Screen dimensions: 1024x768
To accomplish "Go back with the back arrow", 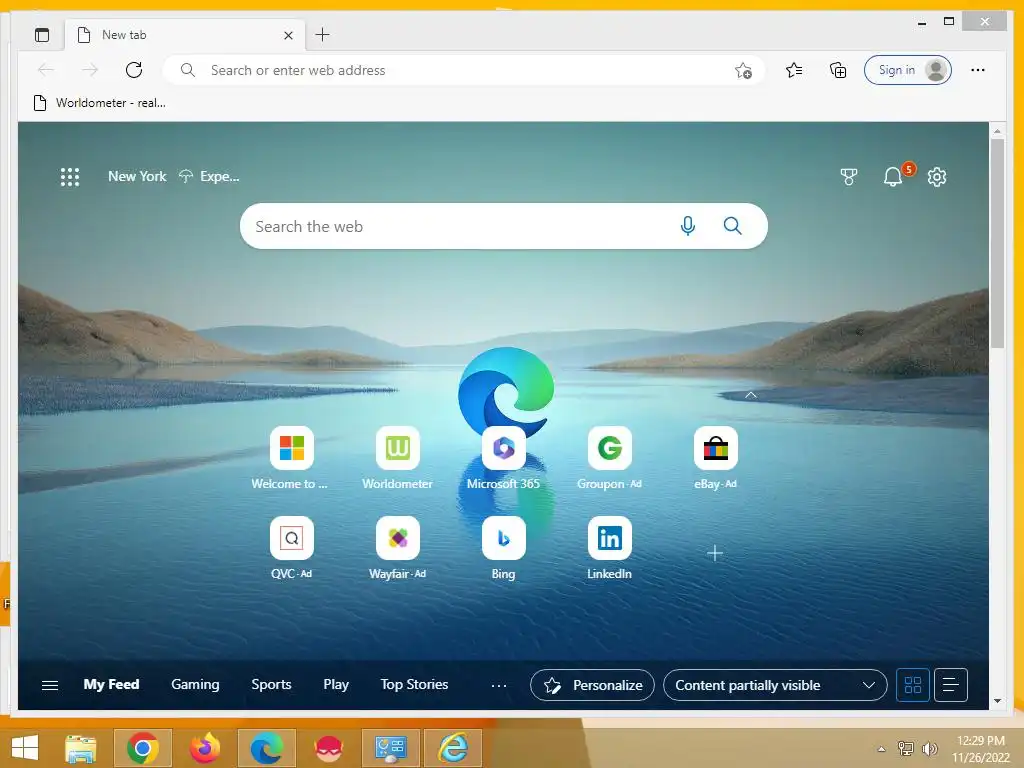I will (46, 70).
